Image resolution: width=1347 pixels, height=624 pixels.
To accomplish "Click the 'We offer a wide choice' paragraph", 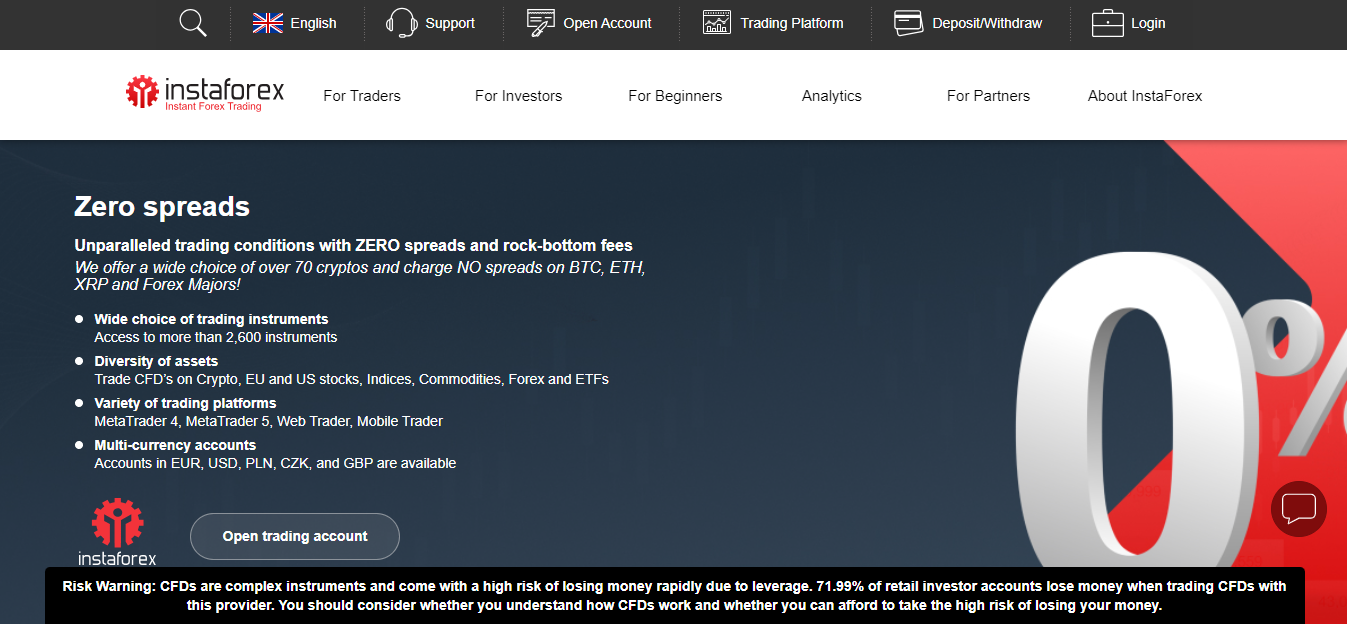I will tap(360, 276).
